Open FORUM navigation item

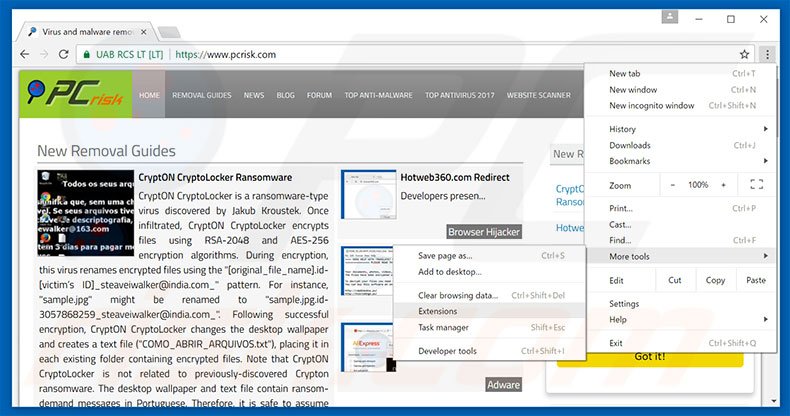pyautogui.click(x=319, y=95)
